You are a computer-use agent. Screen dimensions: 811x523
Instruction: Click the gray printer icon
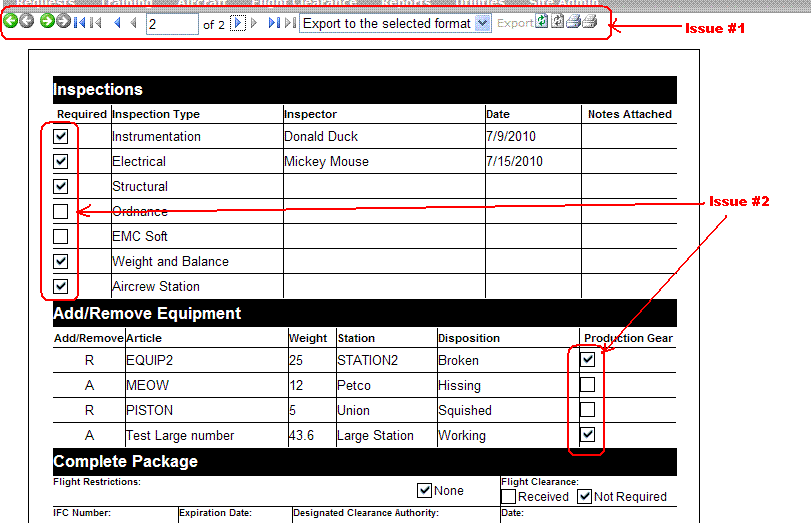[590, 22]
